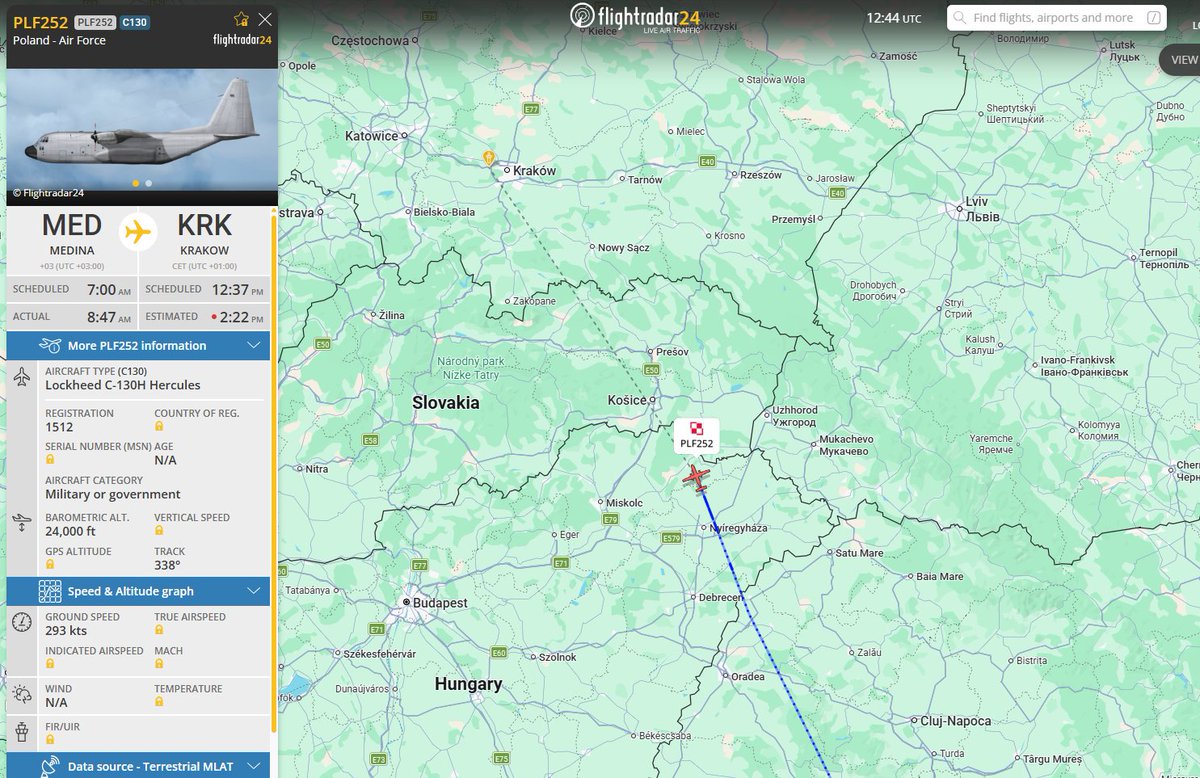Click the Kraków airport pin marker
Viewport: 1200px width, 778px height.
(x=488, y=157)
